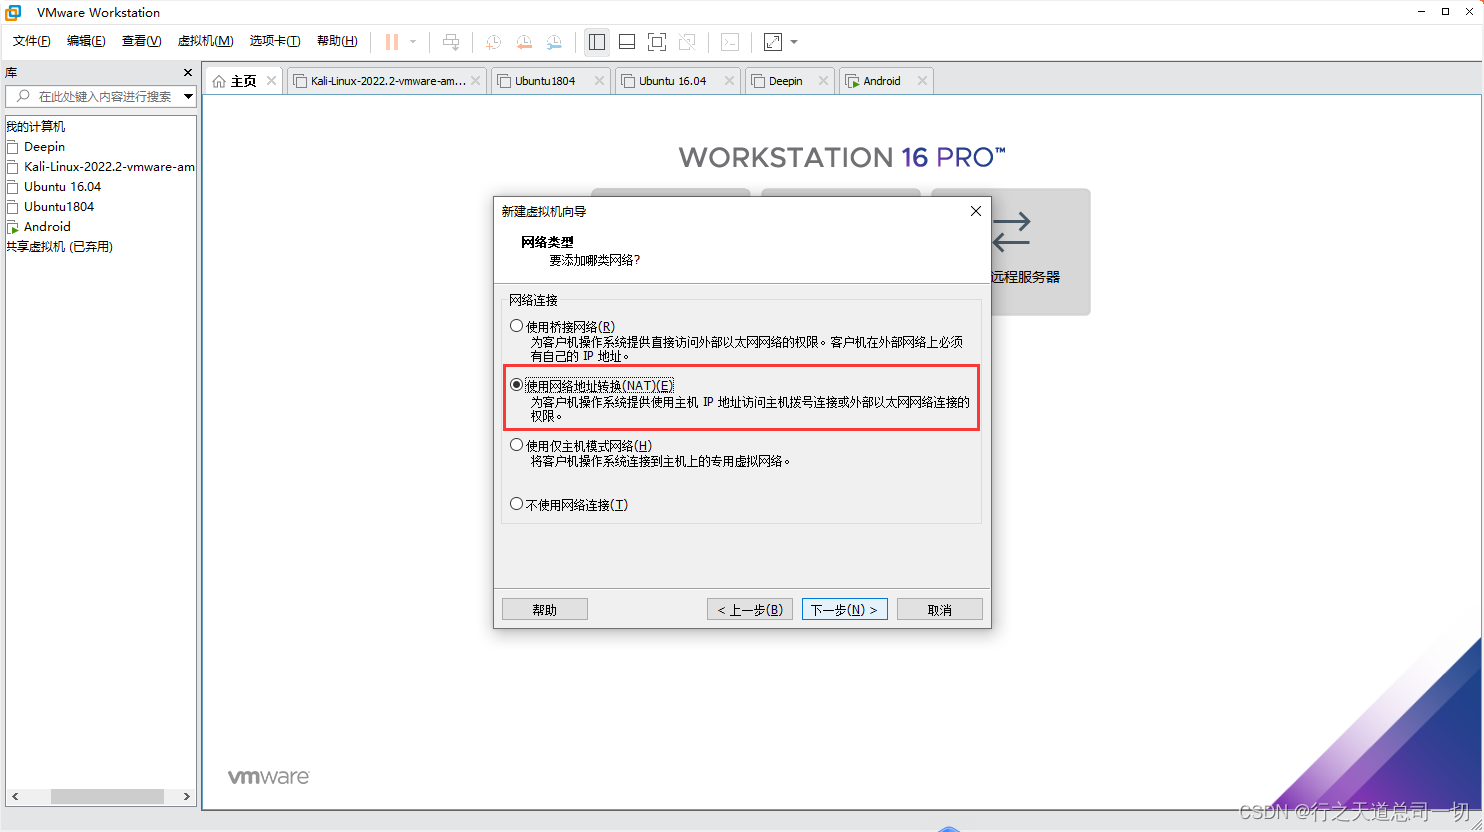This screenshot has width=1484, height=832.
Task: Close the Android tab
Action: click(x=922, y=81)
